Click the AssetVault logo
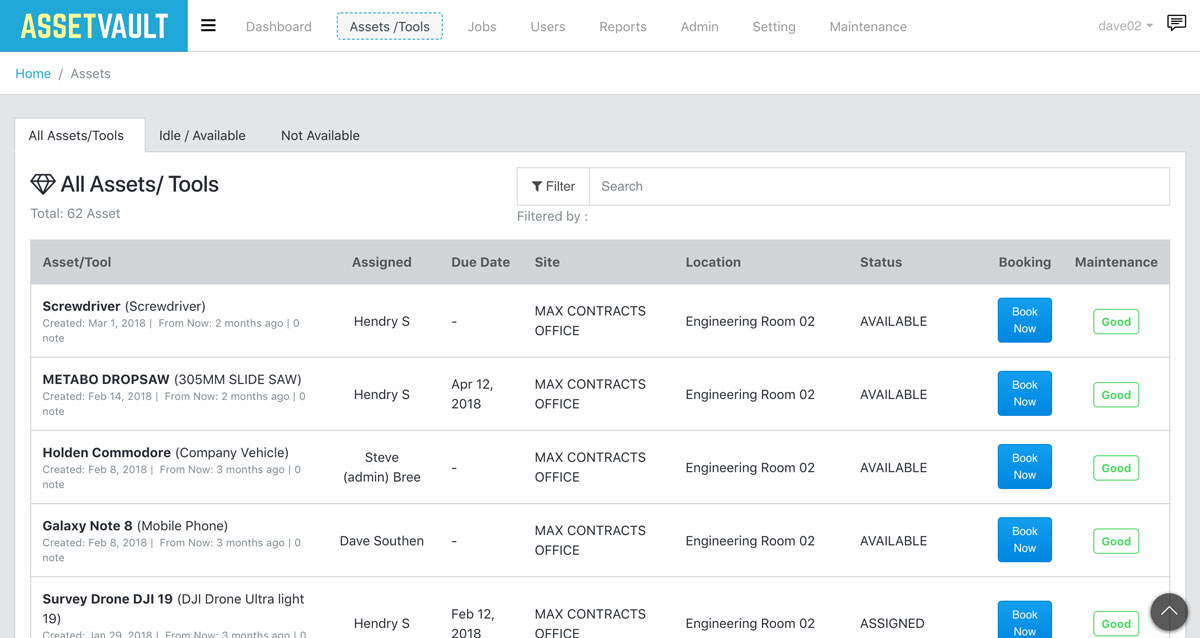Image resolution: width=1200 pixels, height=638 pixels. click(x=93, y=24)
